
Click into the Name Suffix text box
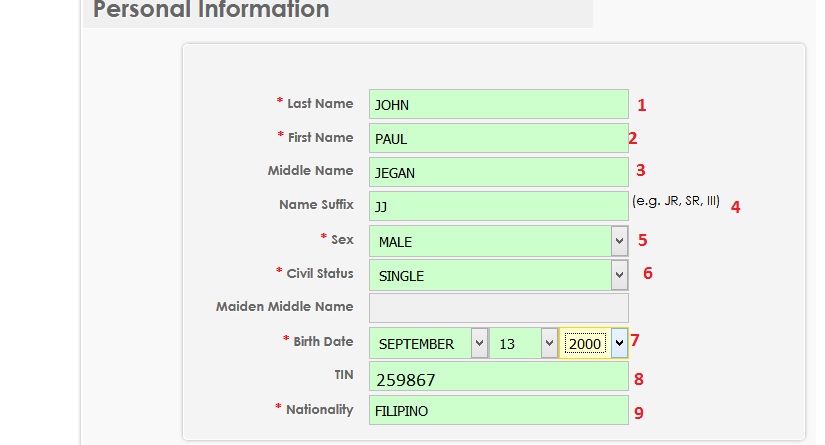pyautogui.click(x=498, y=206)
